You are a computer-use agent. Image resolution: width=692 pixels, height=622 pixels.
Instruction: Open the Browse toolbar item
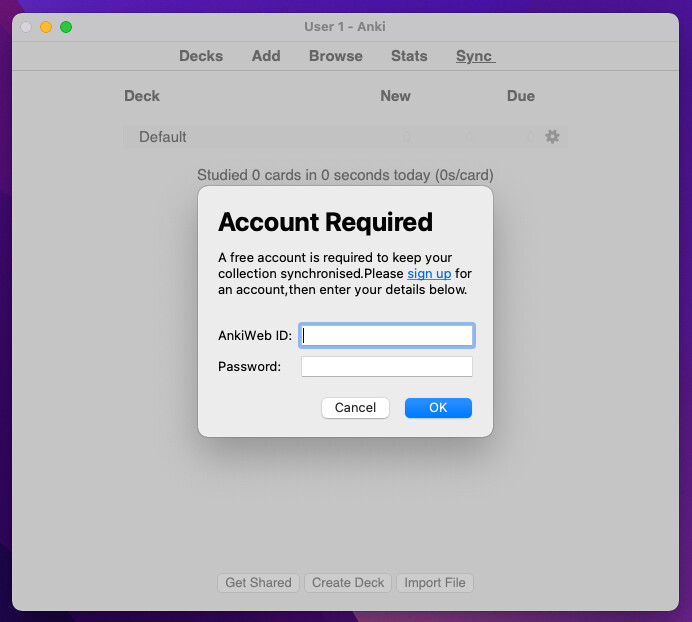tap(336, 56)
